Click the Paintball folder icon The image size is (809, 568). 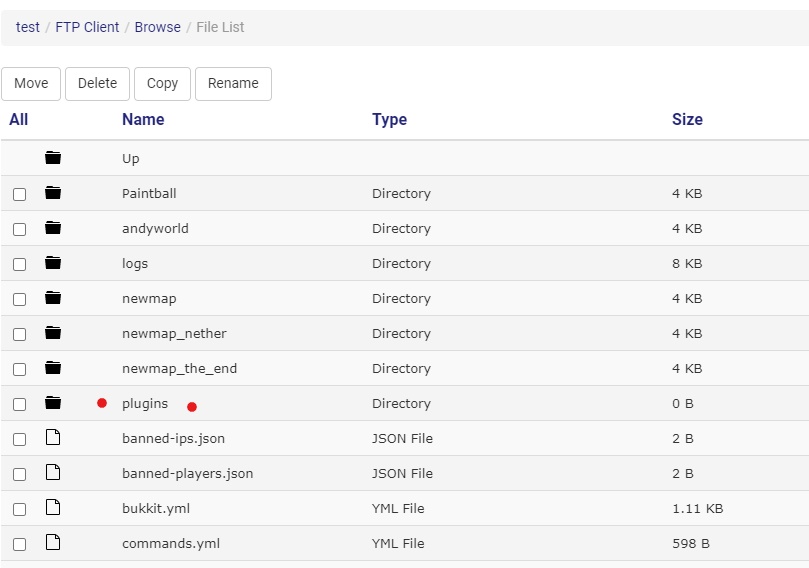click(53, 192)
